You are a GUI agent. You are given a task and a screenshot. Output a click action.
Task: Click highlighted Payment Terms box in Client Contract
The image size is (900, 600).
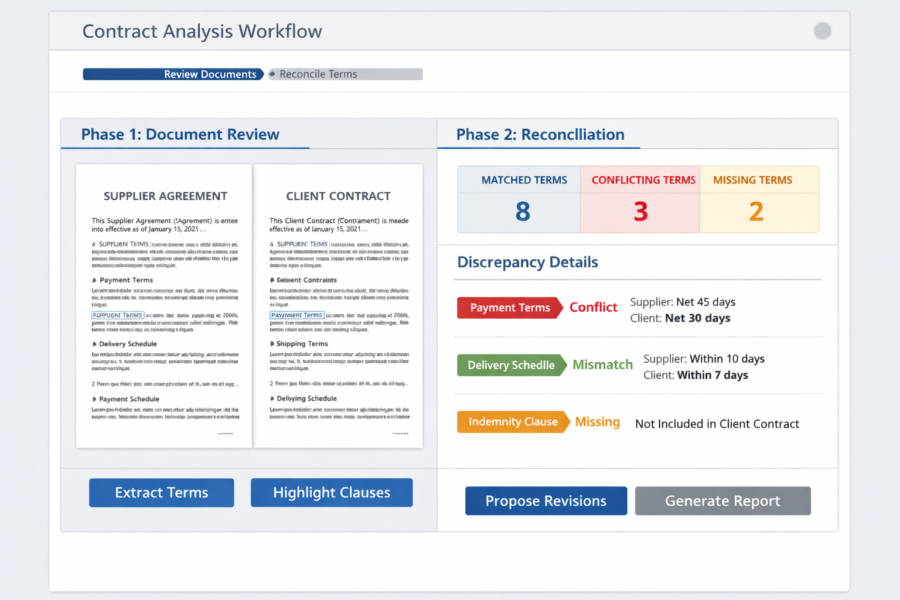click(297, 315)
